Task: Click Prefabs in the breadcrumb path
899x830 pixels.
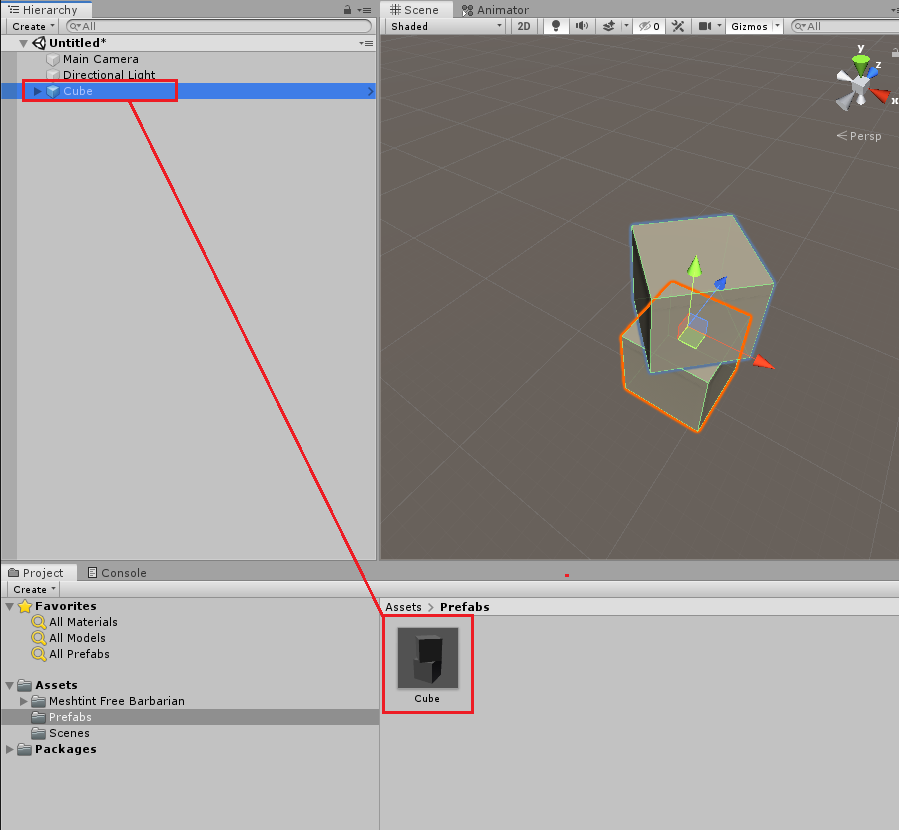Action: [x=464, y=607]
